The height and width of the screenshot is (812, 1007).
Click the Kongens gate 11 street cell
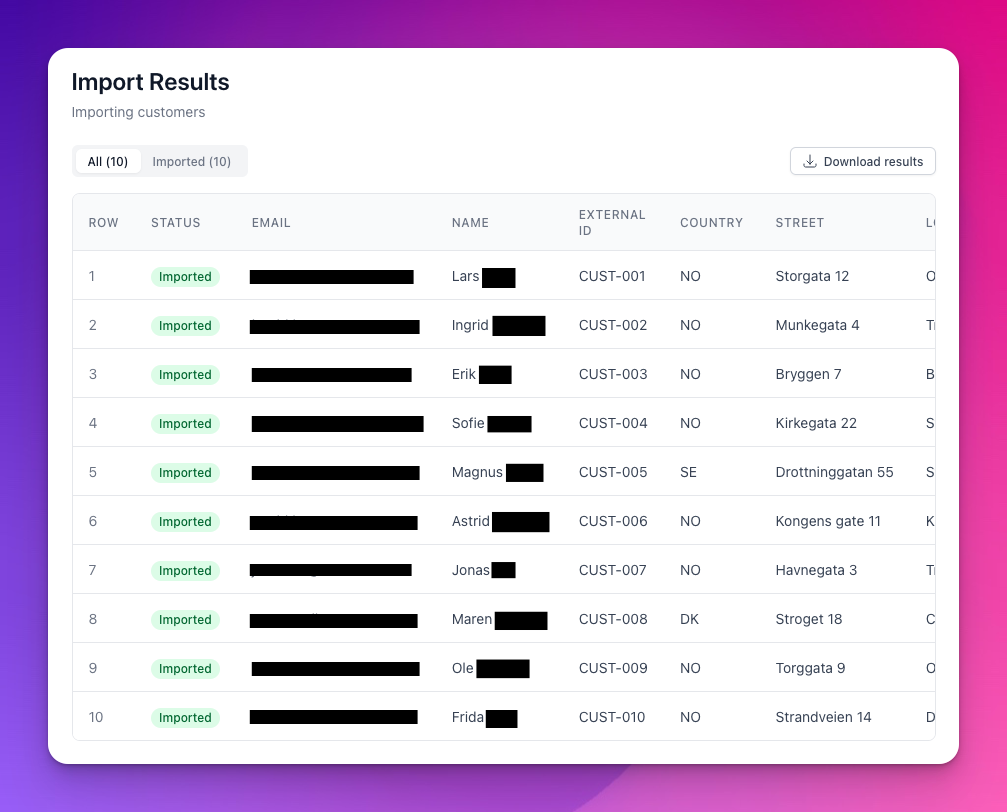point(828,521)
